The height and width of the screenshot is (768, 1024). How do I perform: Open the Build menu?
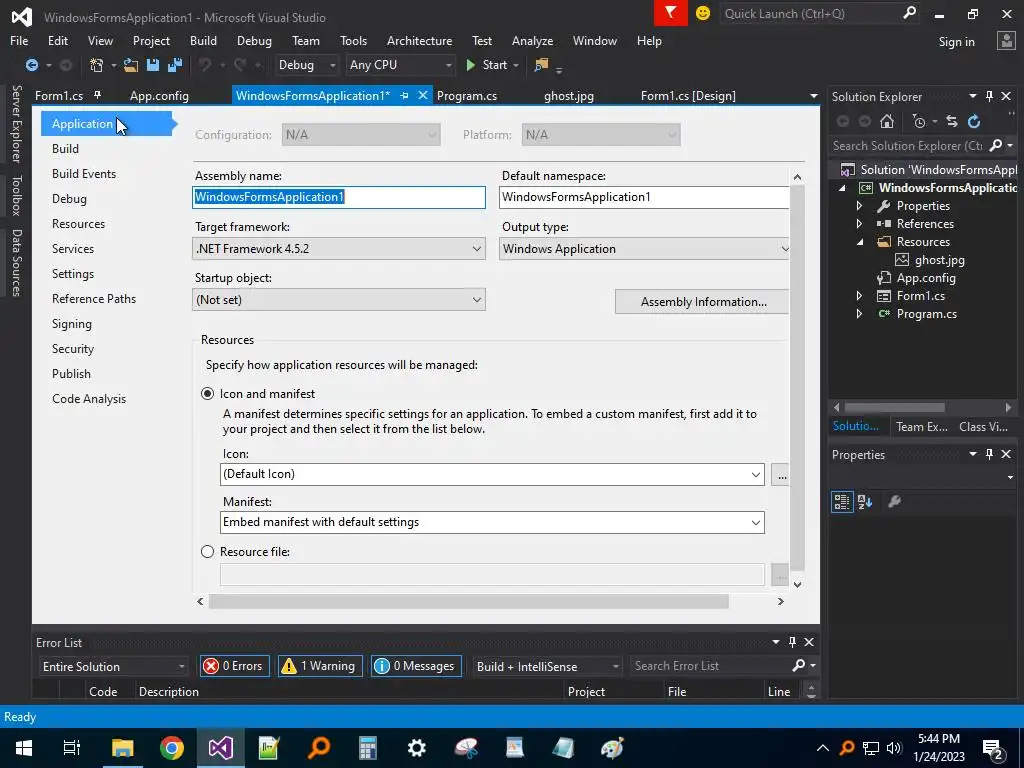click(x=203, y=40)
